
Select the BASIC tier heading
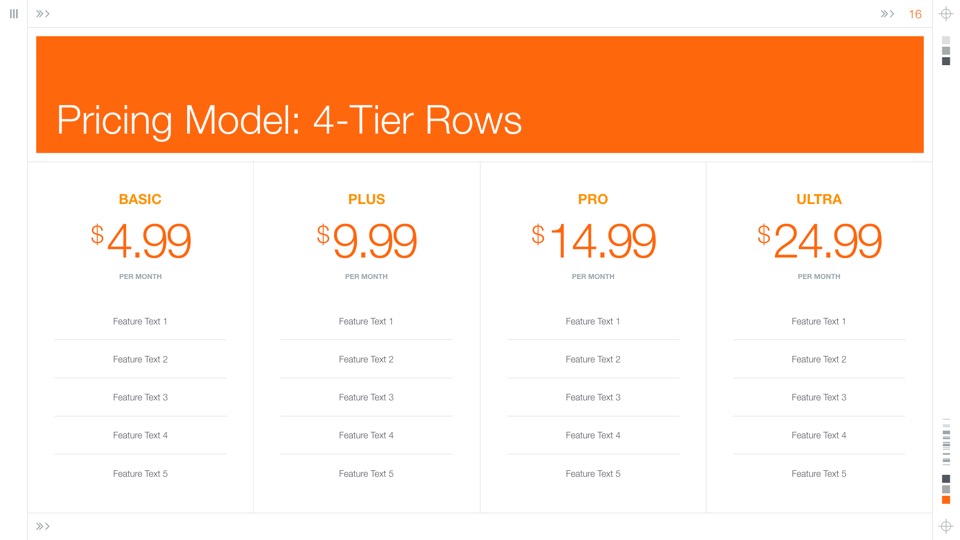pos(140,199)
